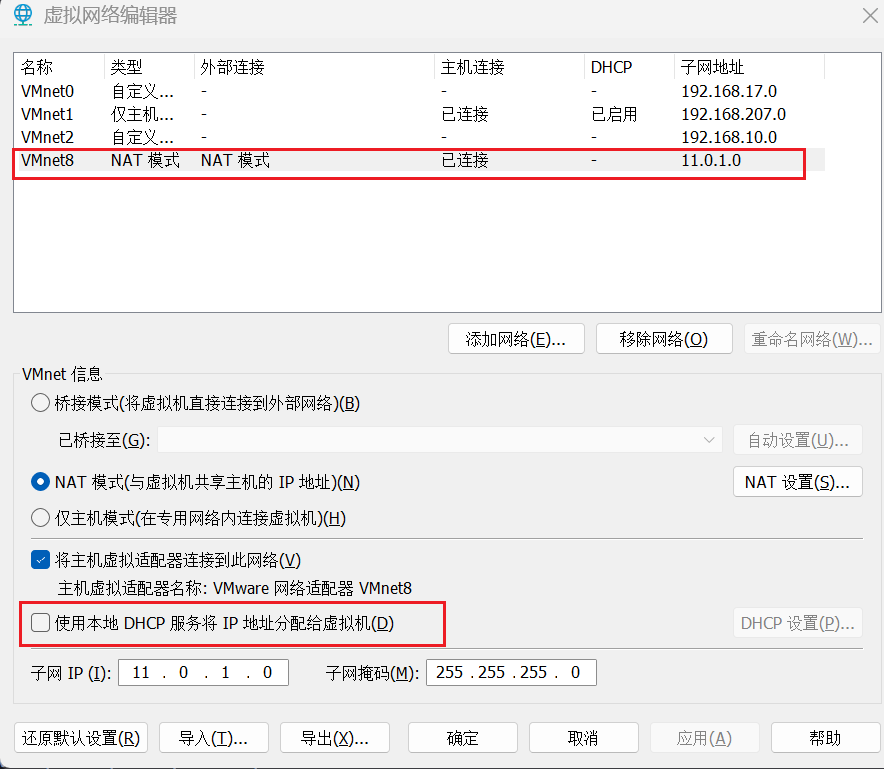Select the VMnet1 host-only network row
The height and width of the screenshot is (769, 884).
(48, 114)
